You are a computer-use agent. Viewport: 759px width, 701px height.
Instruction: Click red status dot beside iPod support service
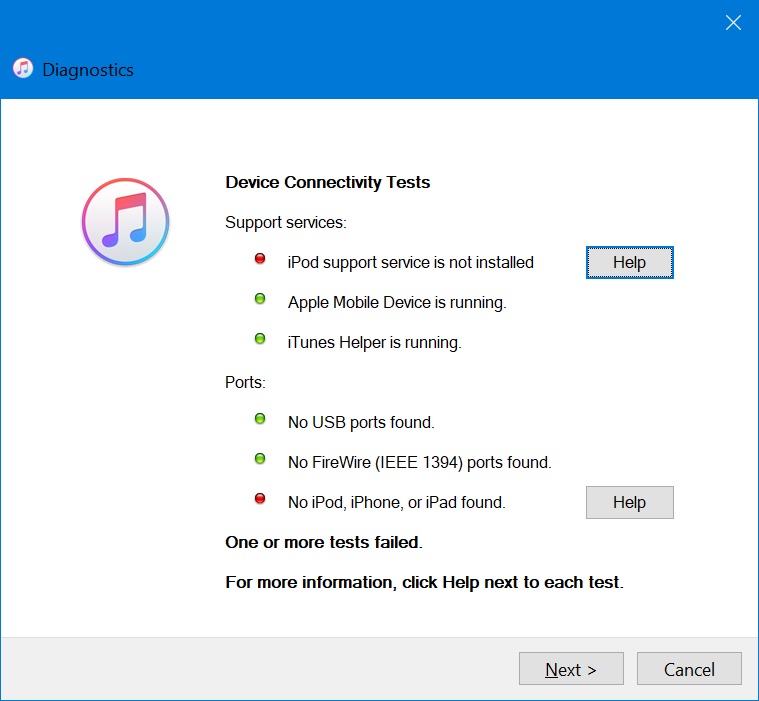point(260,259)
